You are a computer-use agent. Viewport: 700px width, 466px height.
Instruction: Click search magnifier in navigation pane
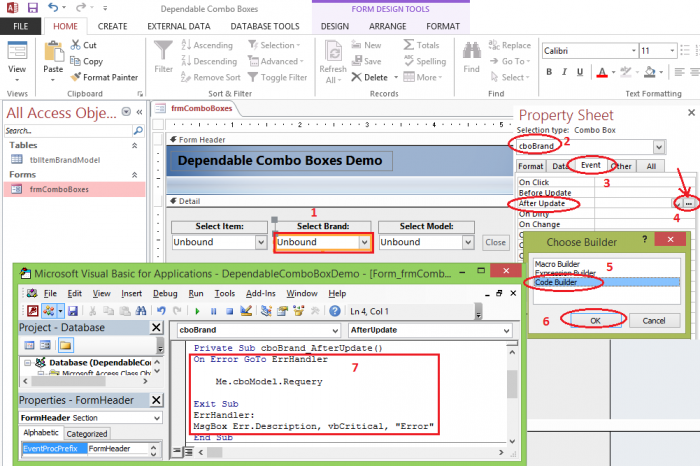click(138, 130)
